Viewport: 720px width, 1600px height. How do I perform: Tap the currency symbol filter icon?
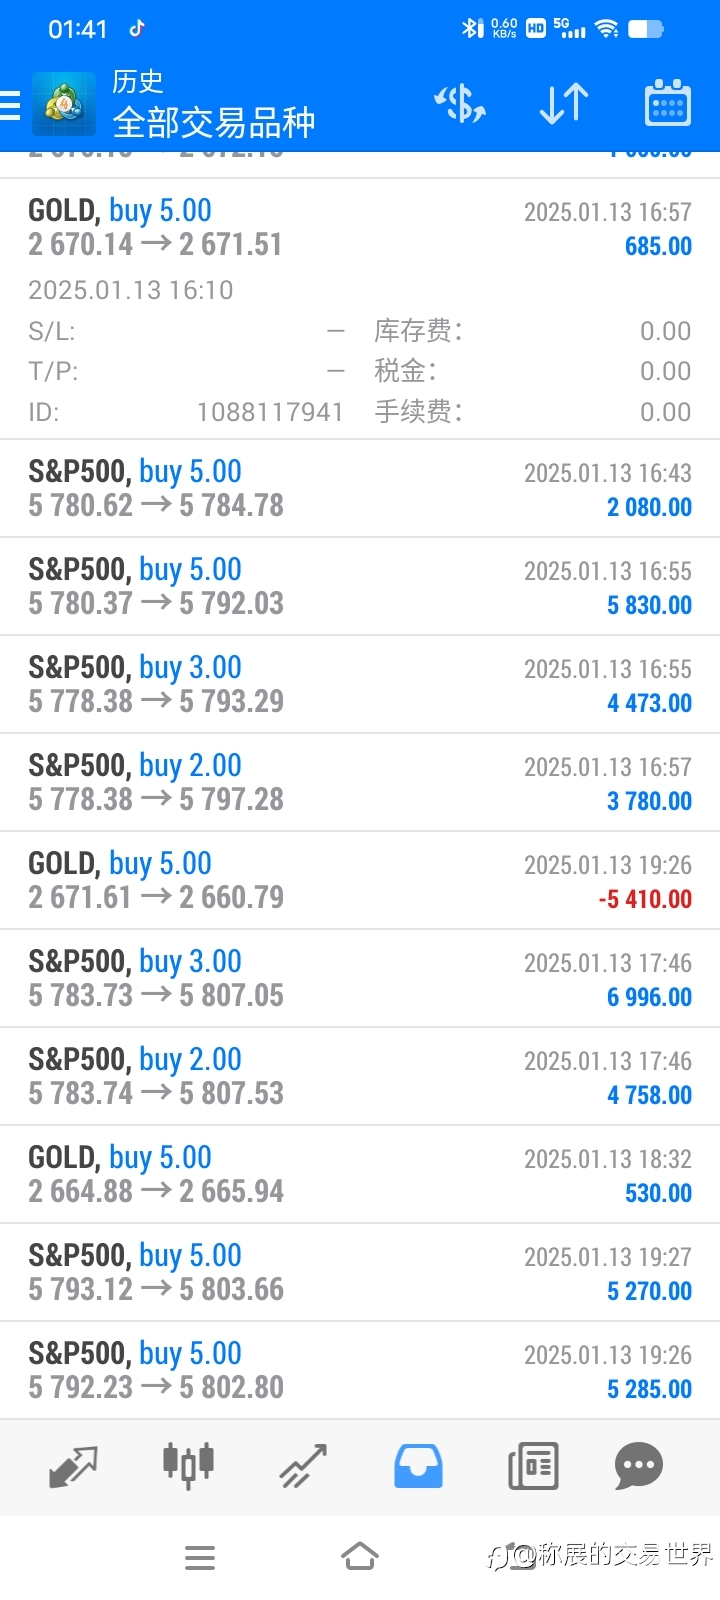tap(460, 104)
